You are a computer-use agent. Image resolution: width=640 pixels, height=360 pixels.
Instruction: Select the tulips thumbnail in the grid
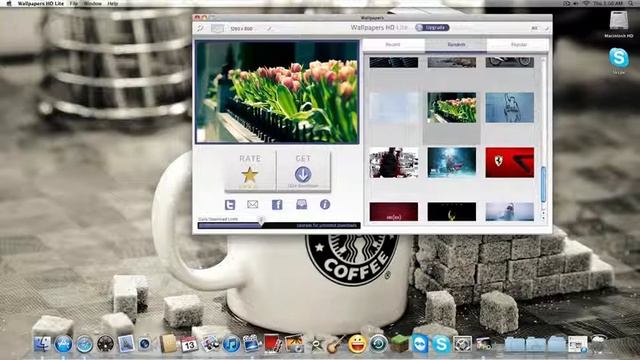[x=451, y=108]
